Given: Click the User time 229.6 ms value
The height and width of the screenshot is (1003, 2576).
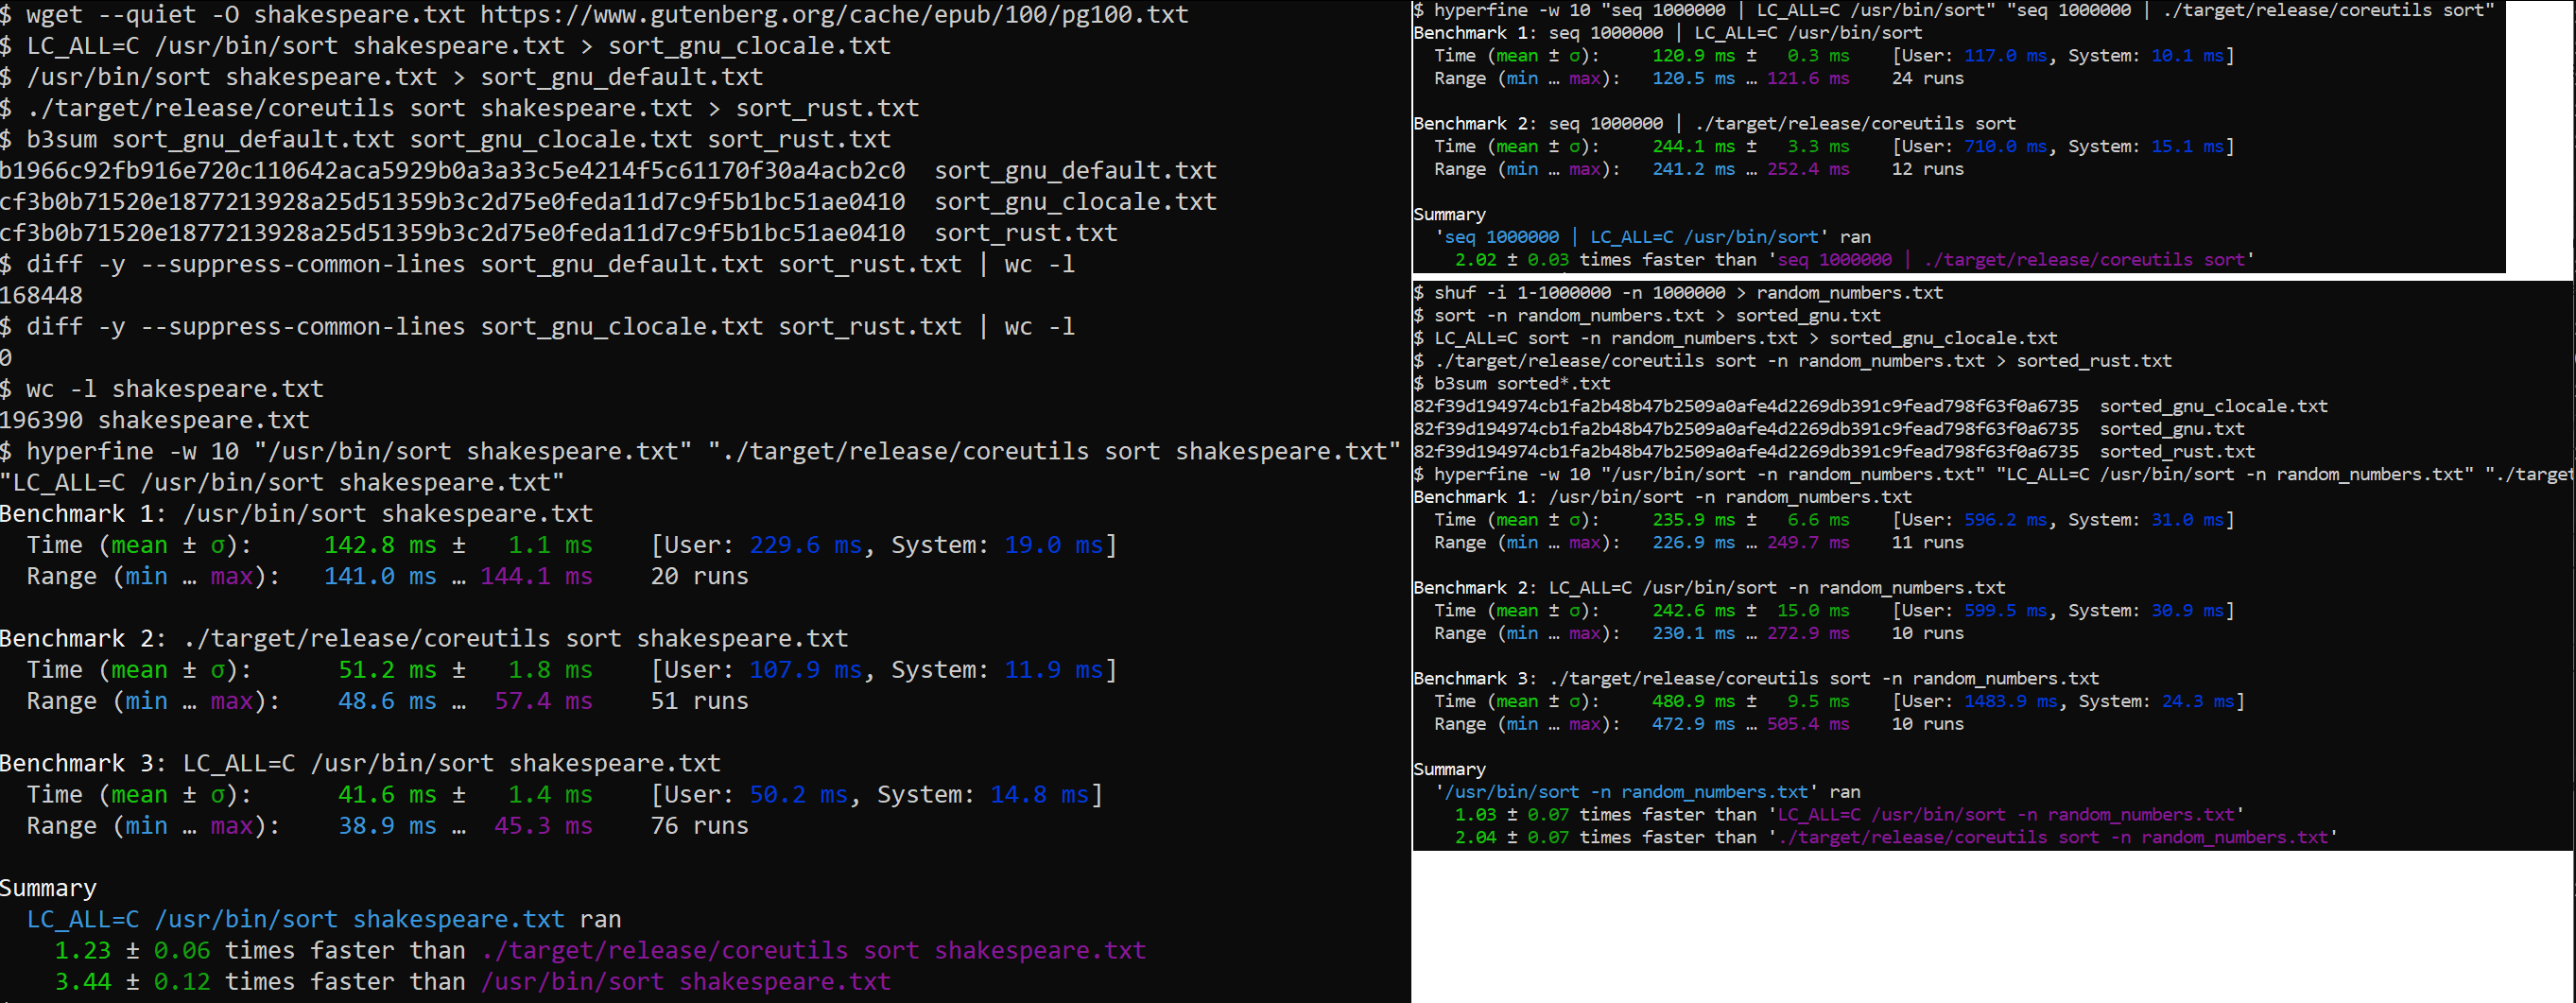Looking at the screenshot, I should 805,545.
